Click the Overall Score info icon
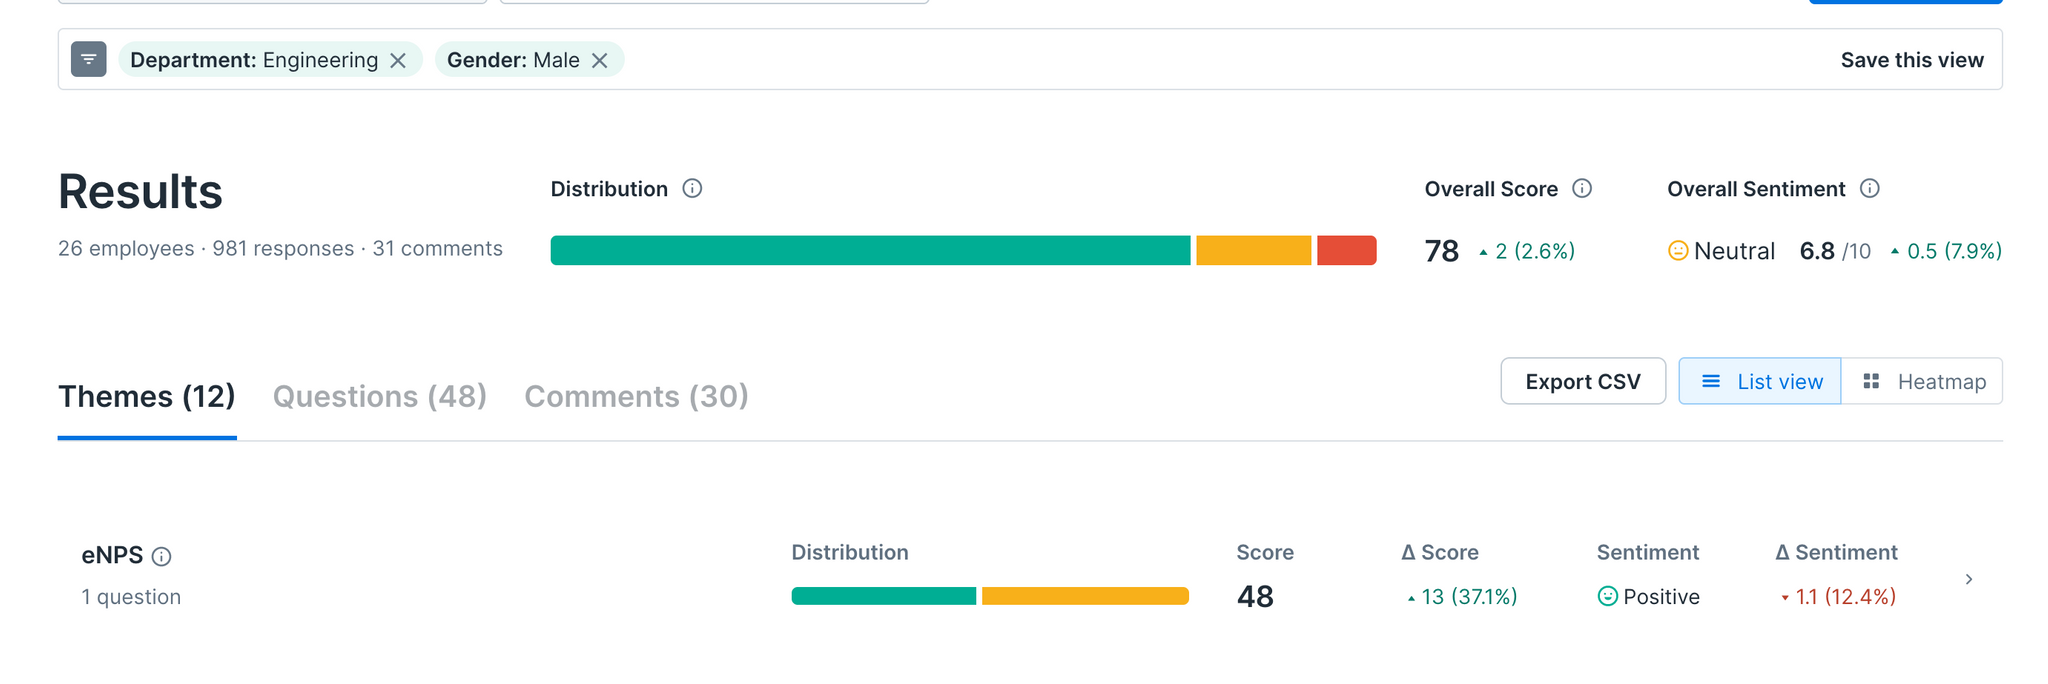This screenshot has height=684, width=2048. (1582, 189)
